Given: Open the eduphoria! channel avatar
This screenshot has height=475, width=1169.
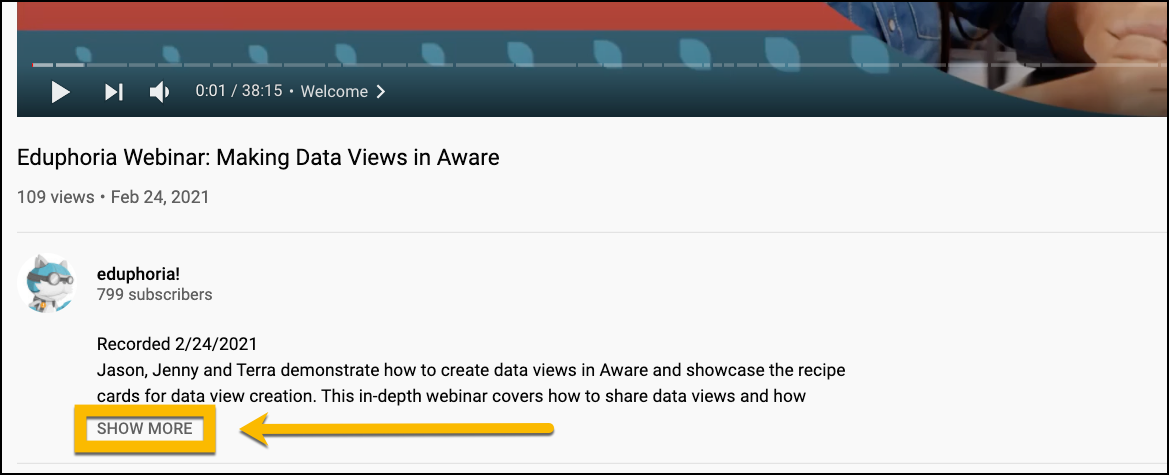Looking at the screenshot, I should (x=47, y=283).
